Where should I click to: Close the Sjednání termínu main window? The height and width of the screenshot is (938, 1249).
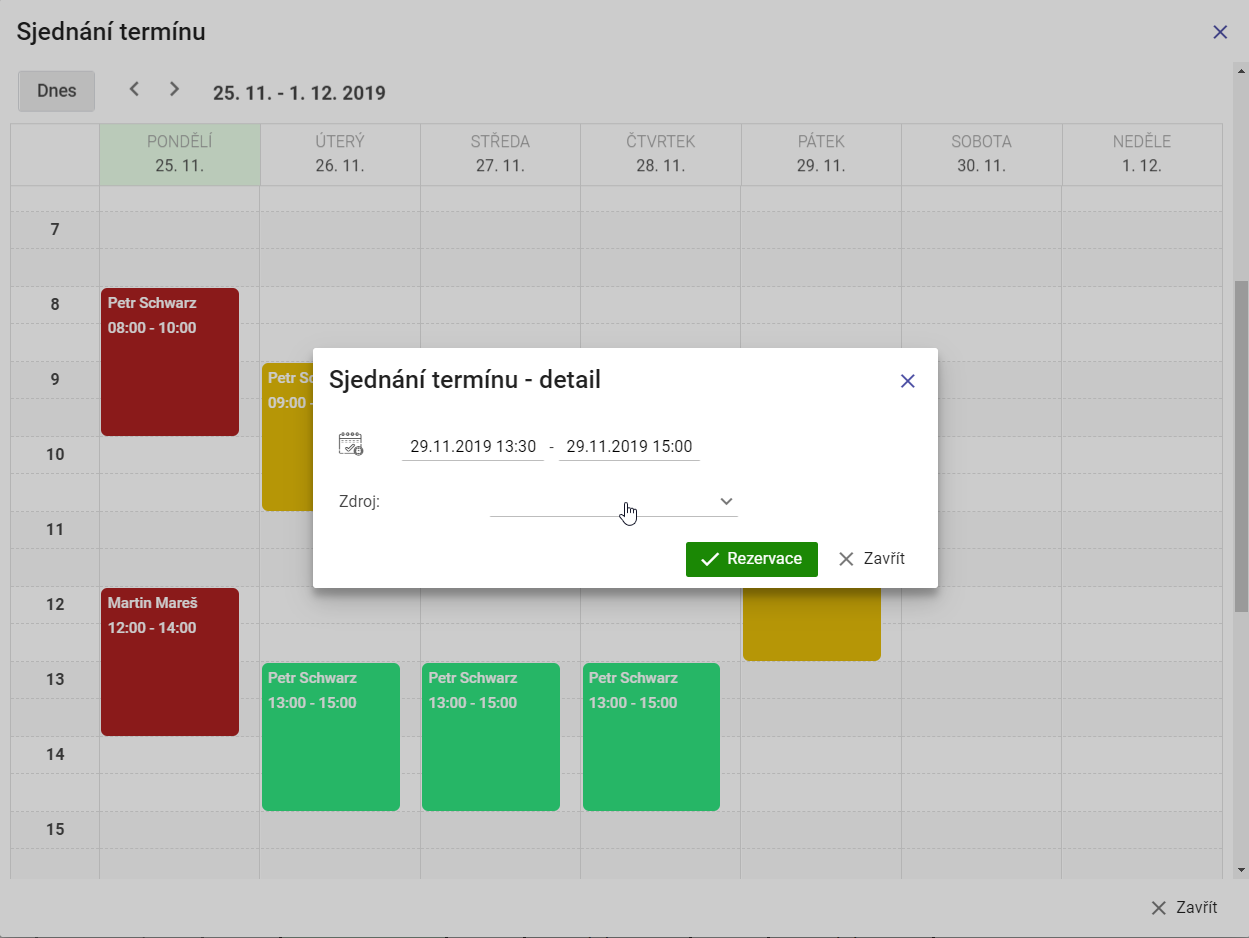[x=1219, y=32]
